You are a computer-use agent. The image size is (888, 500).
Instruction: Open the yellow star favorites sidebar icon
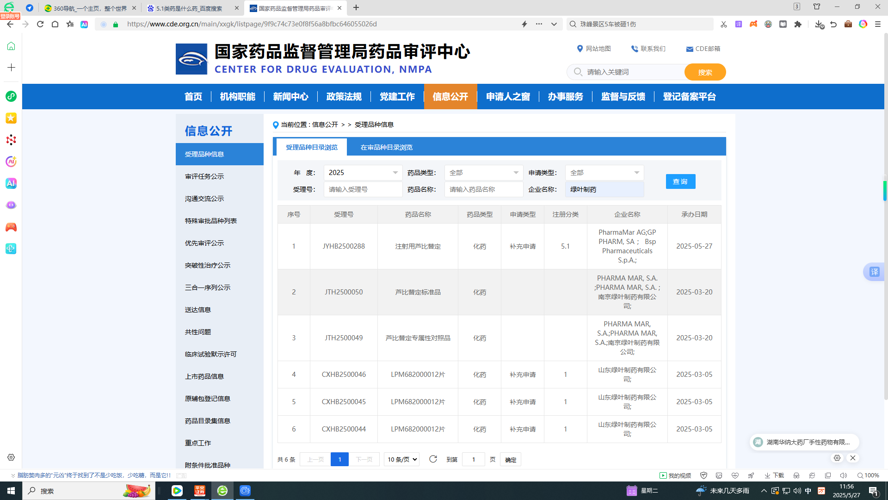pos(11,118)
